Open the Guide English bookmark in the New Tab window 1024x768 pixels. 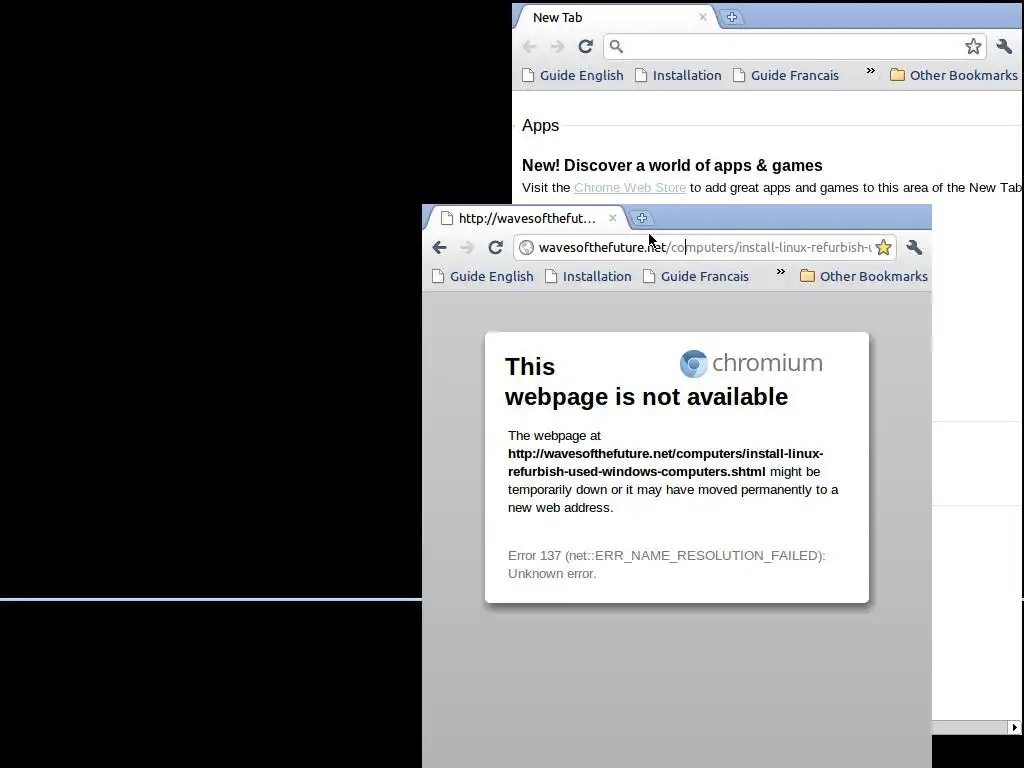[x=573, y=75]
